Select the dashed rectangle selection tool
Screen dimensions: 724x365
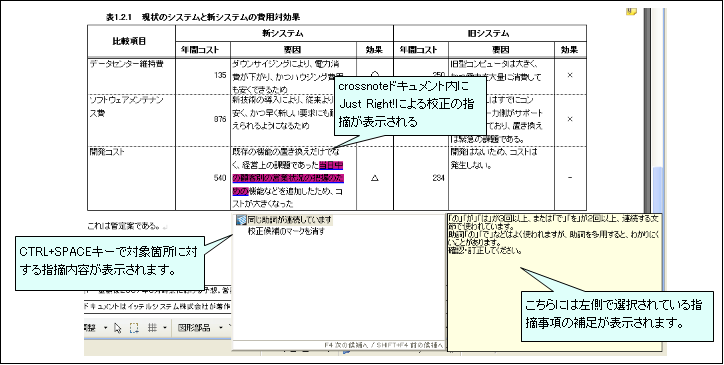[x=134, y=328]
